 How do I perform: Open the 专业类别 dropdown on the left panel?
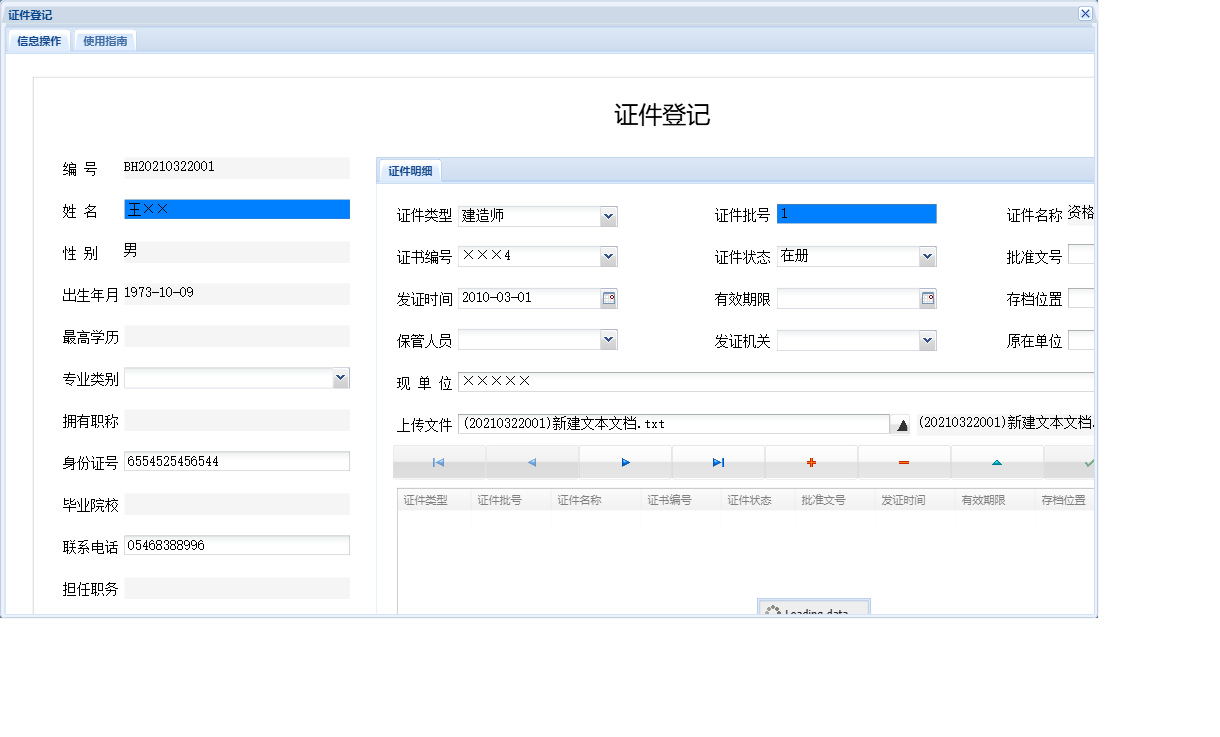click(342, 377)
